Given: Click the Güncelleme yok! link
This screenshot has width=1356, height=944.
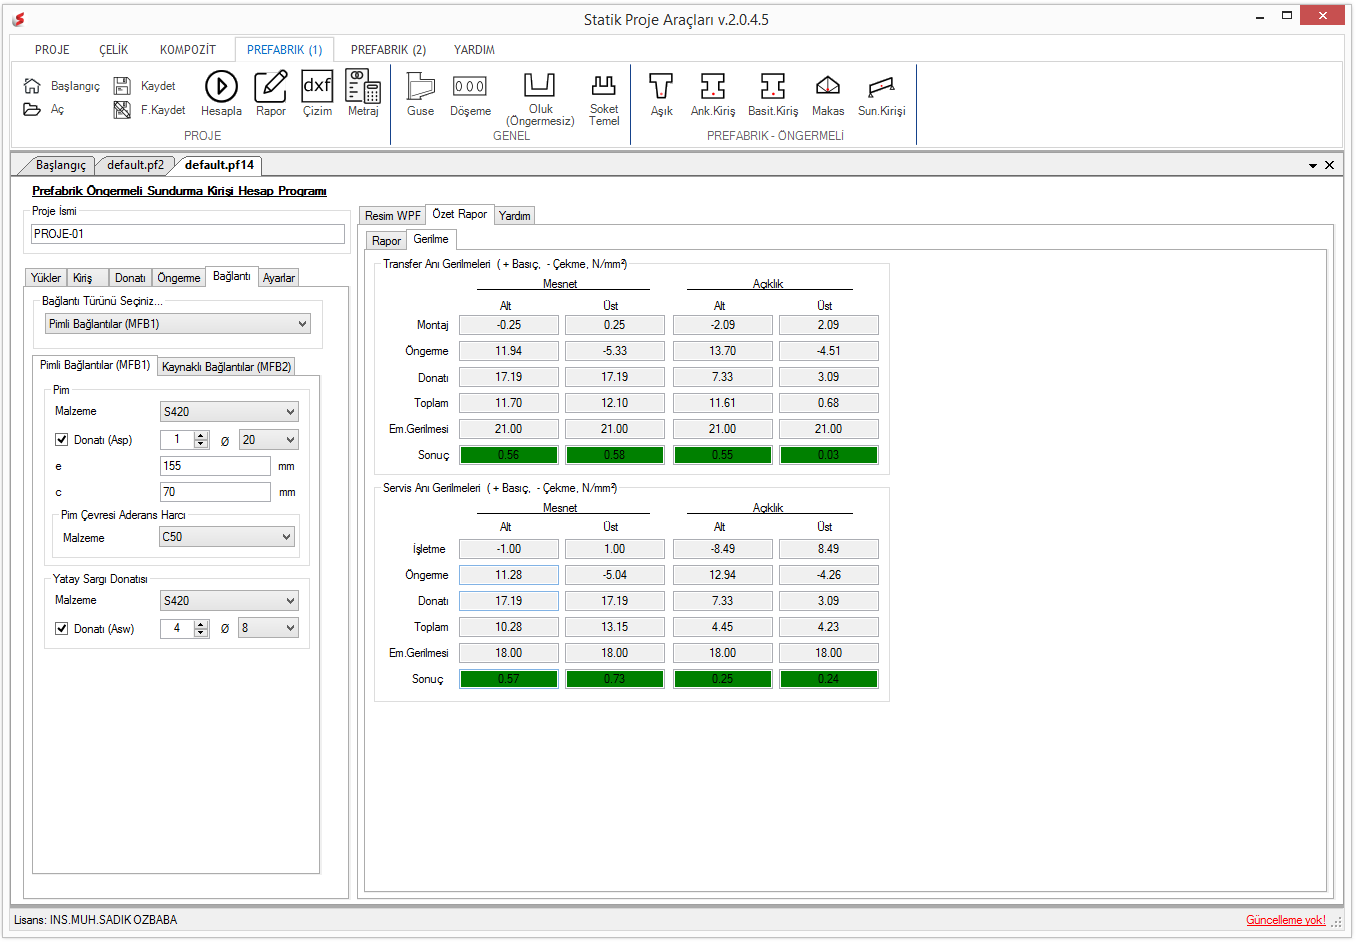Looking at the screenshot, I should pos(1286,920).
